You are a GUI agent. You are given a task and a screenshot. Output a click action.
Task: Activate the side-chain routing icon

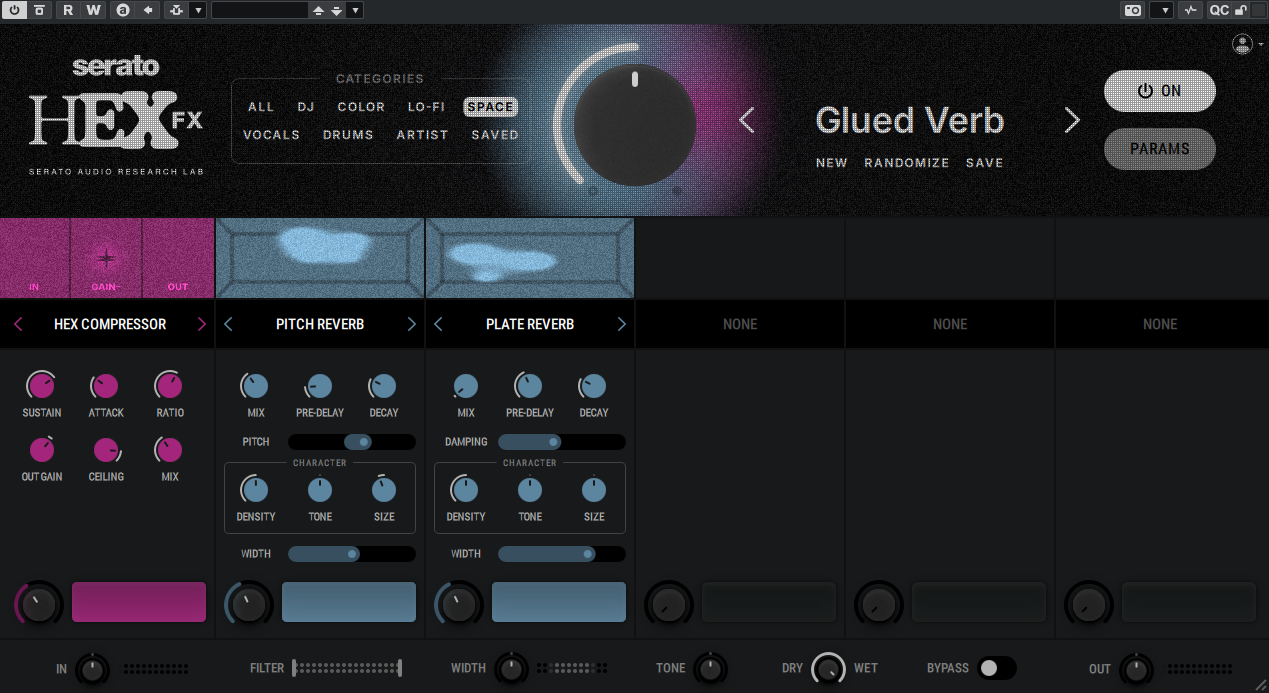[177, 10]
